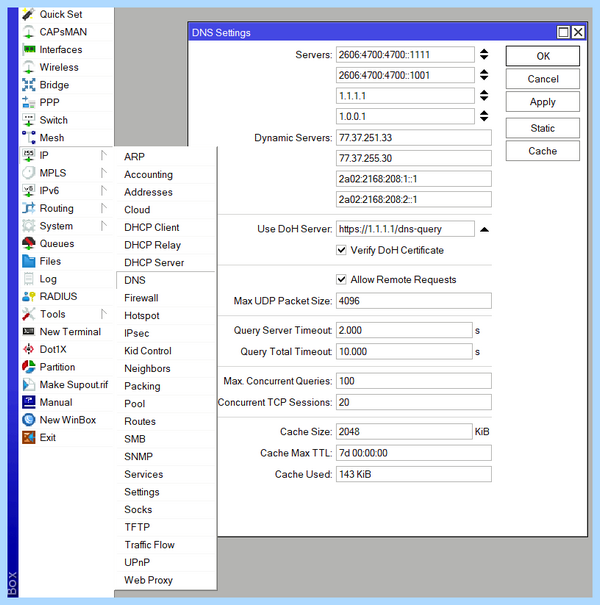The height and width of the screenshot is (605, 600).
Task: Collapse the Use DoH Server field arrow
Action: (484, 229)
